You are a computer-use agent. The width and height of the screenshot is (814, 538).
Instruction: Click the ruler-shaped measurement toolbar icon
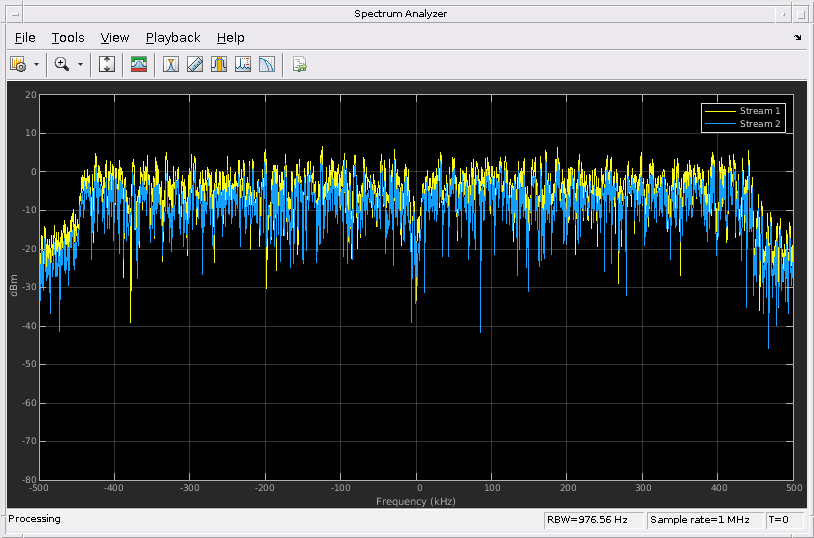pos(195,64)
